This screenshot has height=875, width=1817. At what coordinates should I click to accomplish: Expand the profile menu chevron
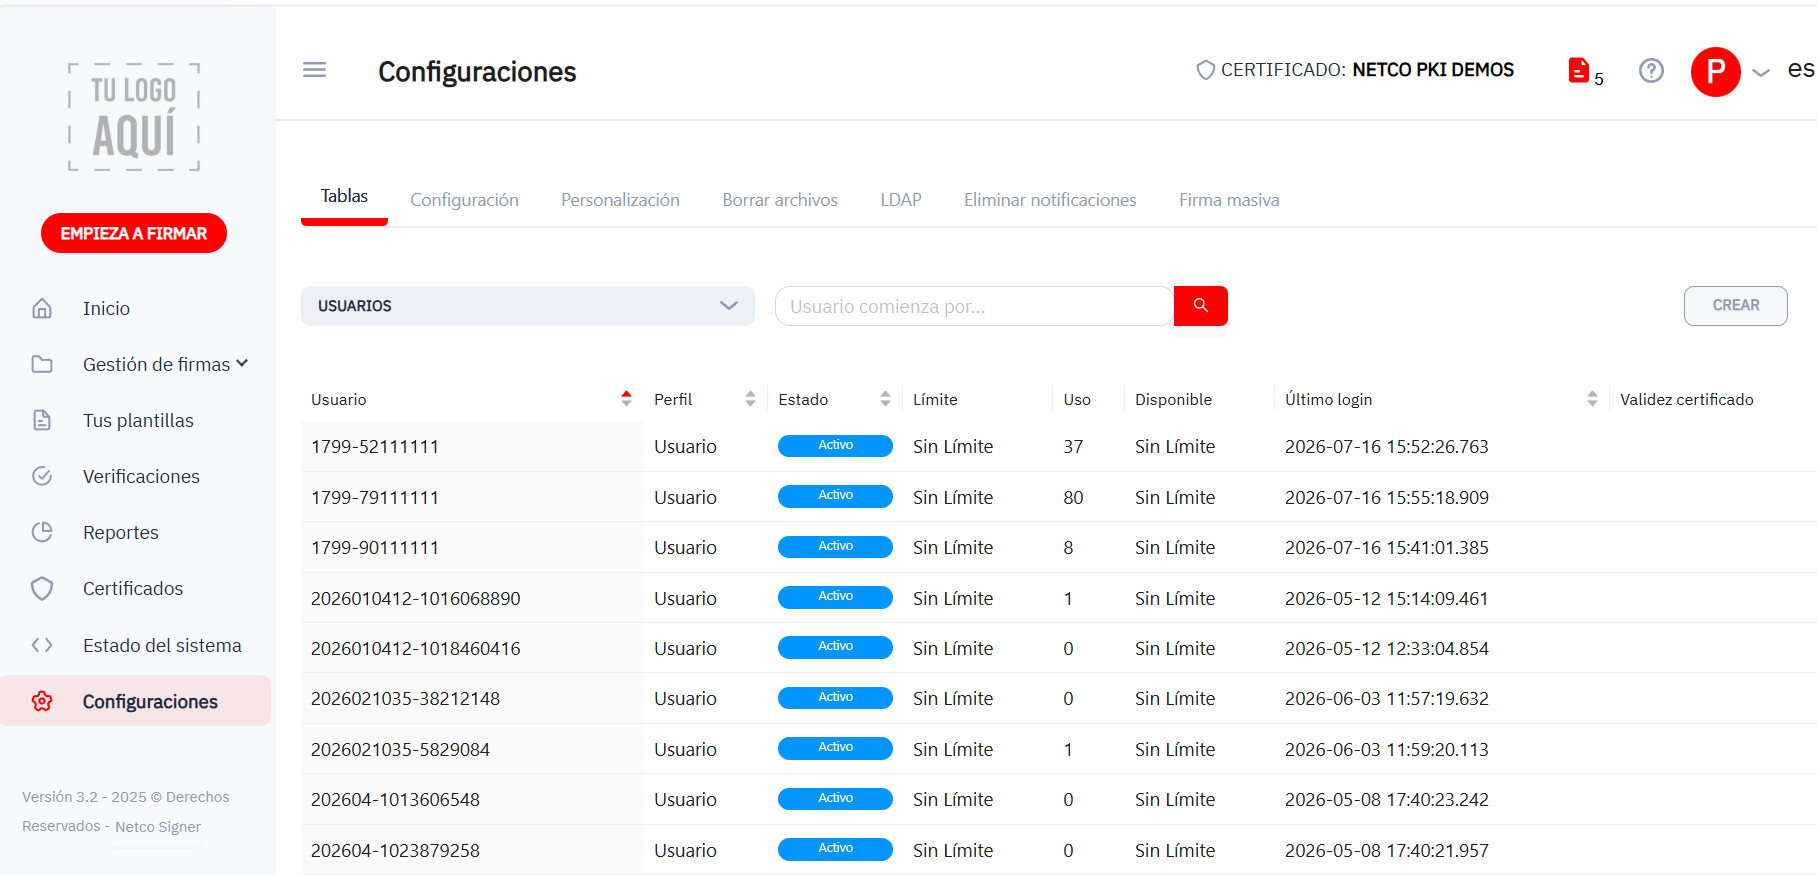[x=1762, y=73]
